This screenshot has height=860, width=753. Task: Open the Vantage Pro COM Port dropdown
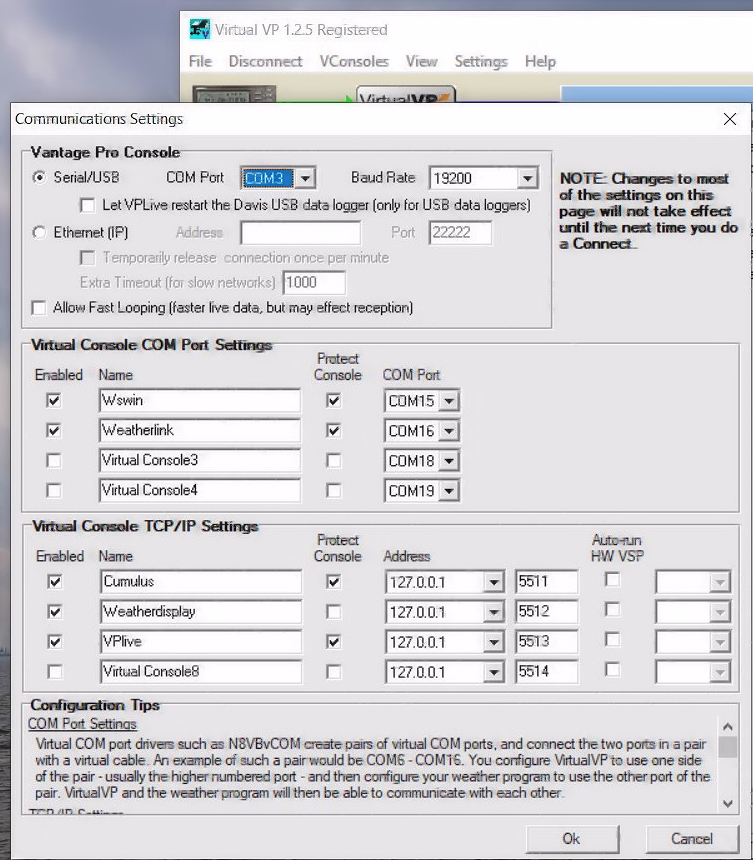coord(306,179)
